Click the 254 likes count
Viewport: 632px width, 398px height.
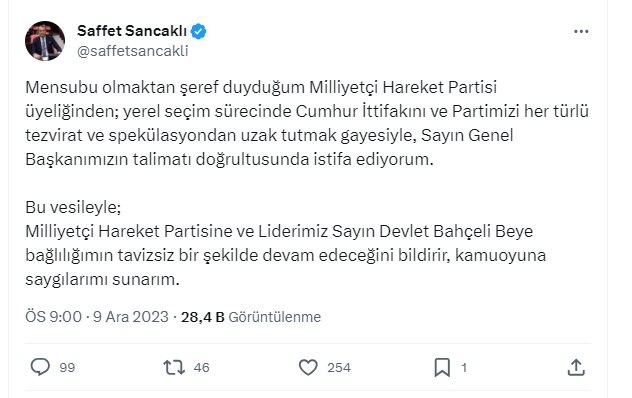[339, 368]
